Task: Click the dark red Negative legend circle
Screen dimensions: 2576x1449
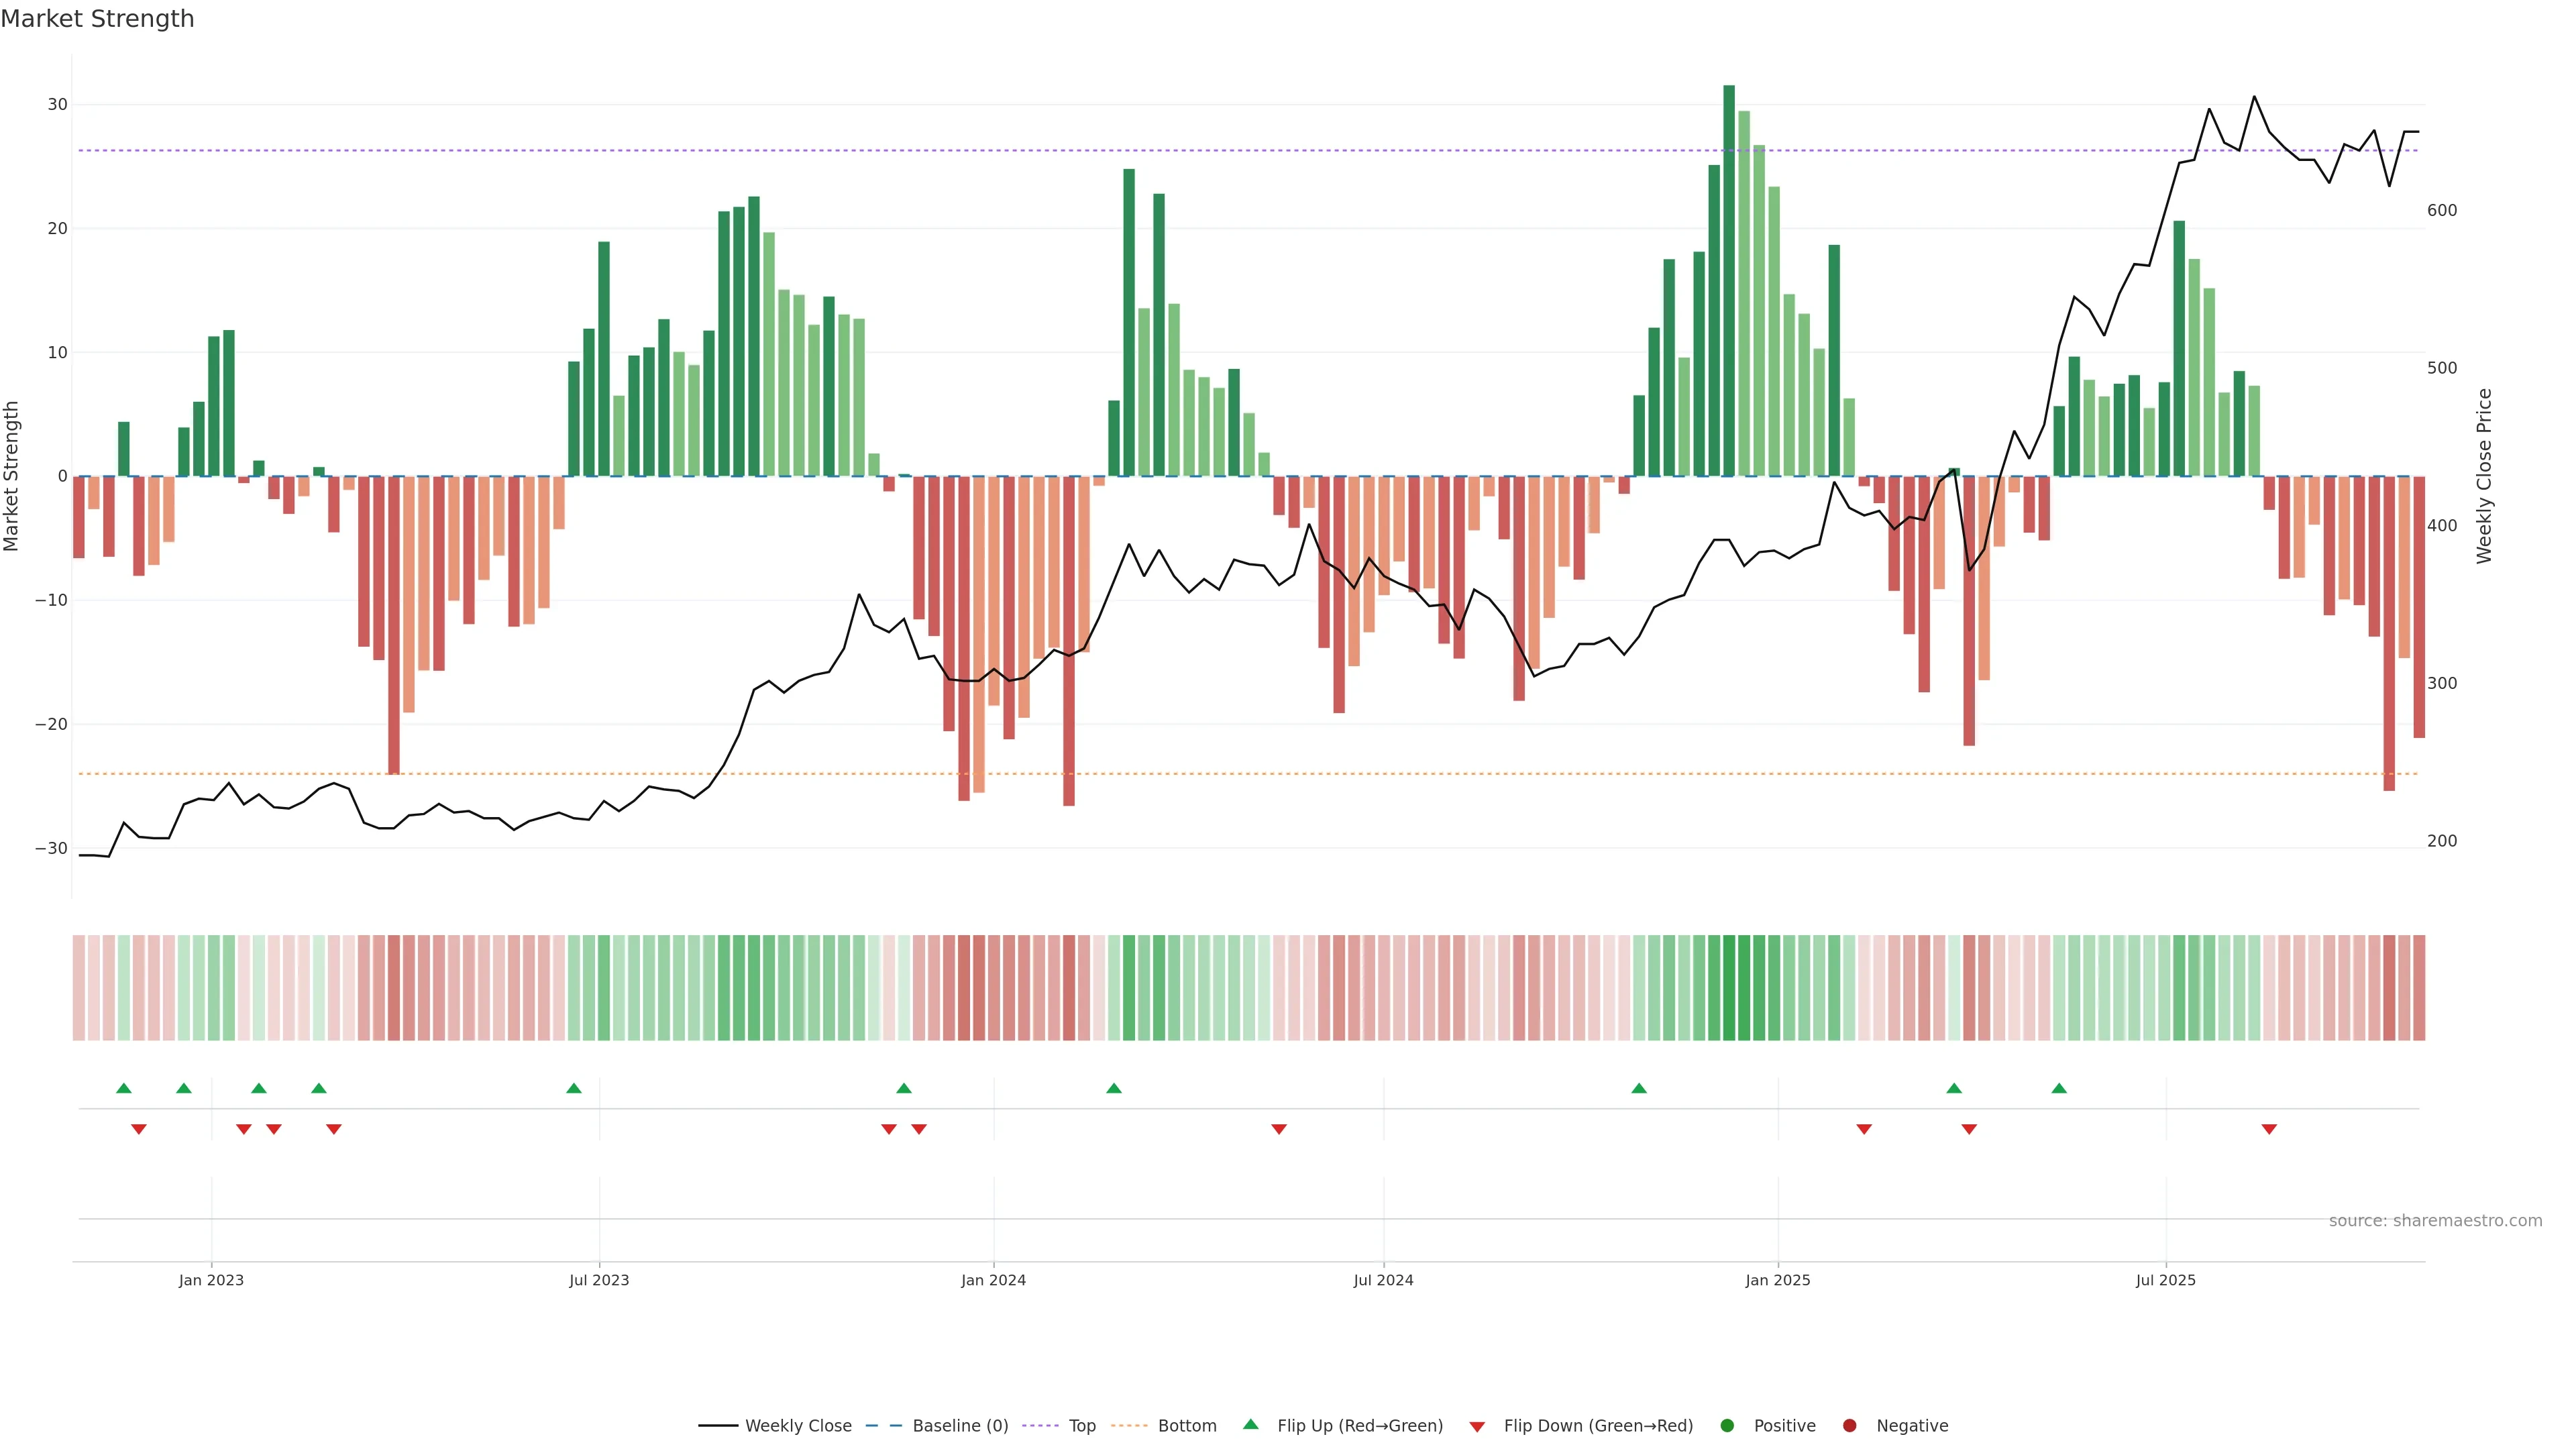Action: pos(1849,1426)
